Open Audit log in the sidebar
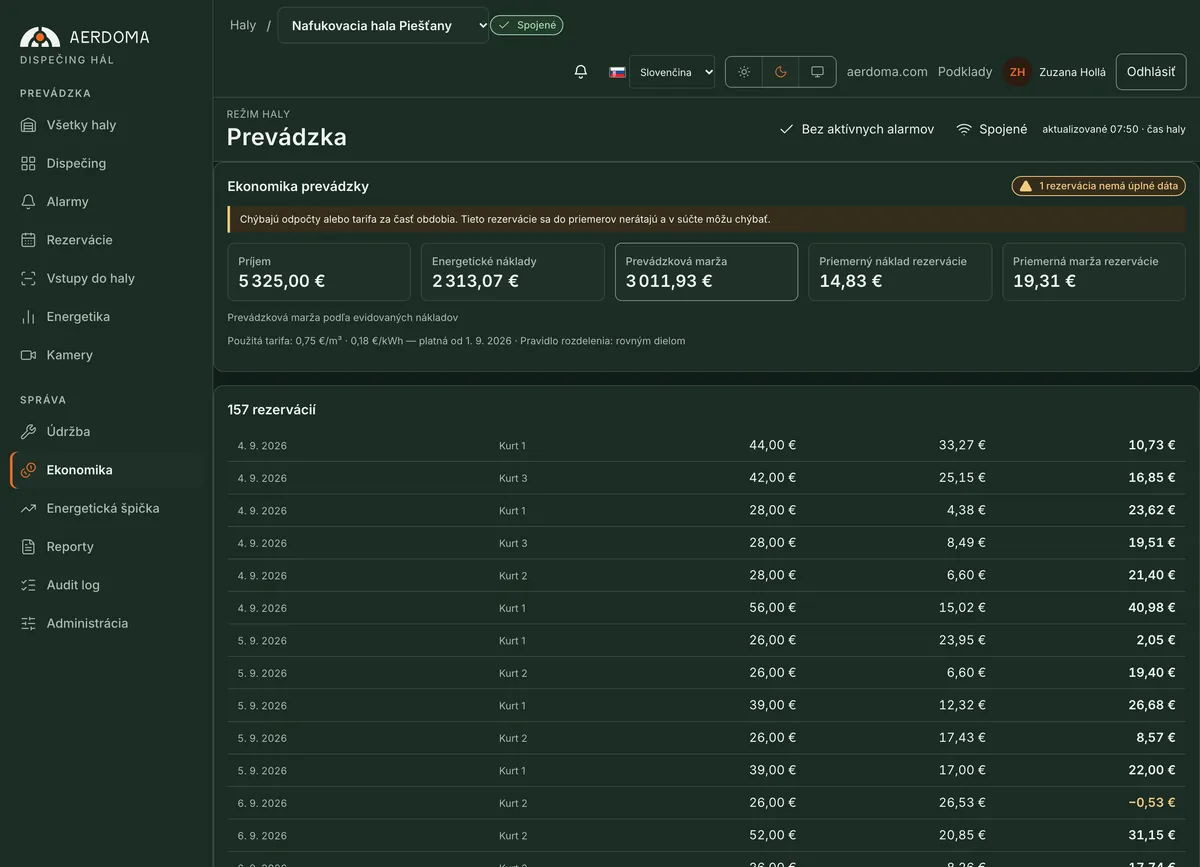 point(107,585)
